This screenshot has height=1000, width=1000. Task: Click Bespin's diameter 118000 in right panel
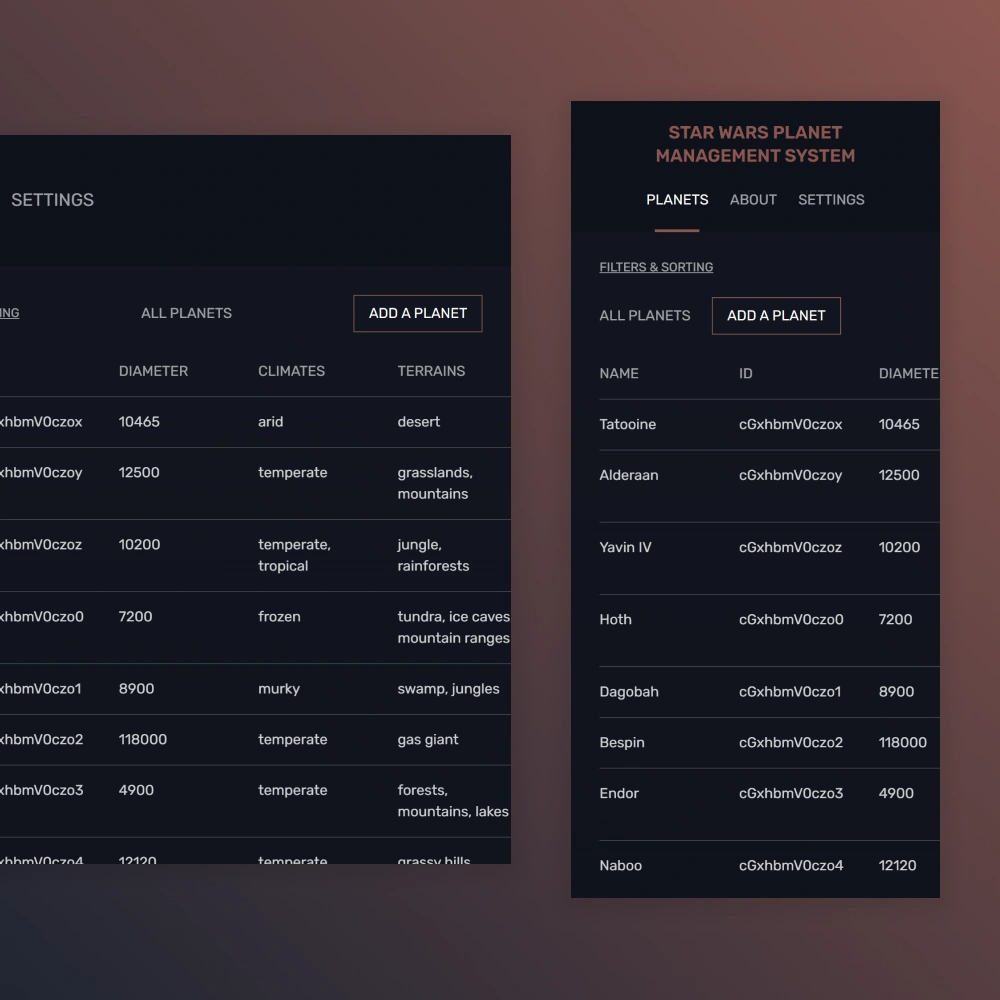click(902, 742)
